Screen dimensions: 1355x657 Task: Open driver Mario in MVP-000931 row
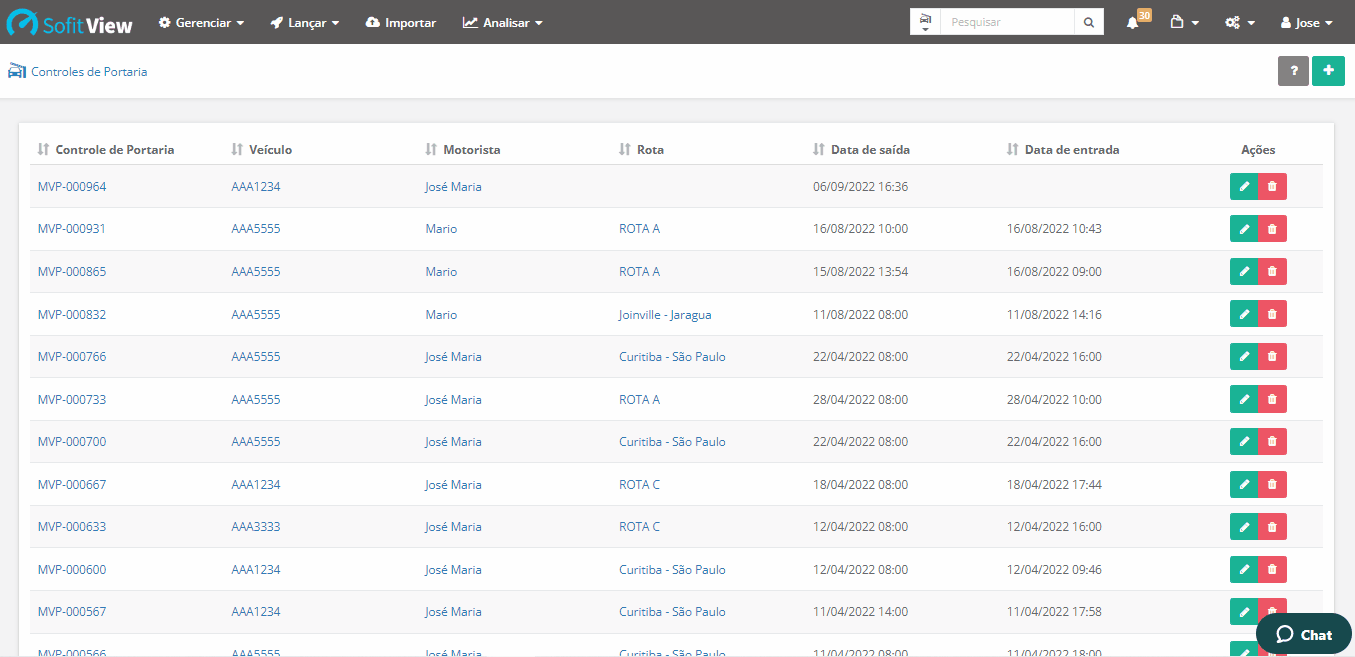tap(441, 229)
